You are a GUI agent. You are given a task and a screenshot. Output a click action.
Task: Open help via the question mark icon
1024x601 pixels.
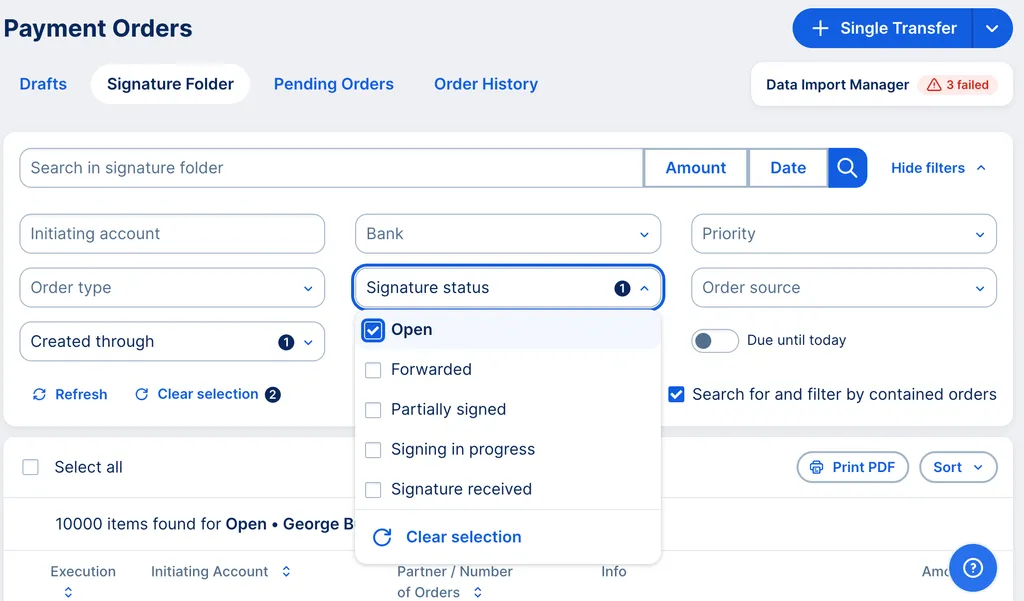point(973,568)
